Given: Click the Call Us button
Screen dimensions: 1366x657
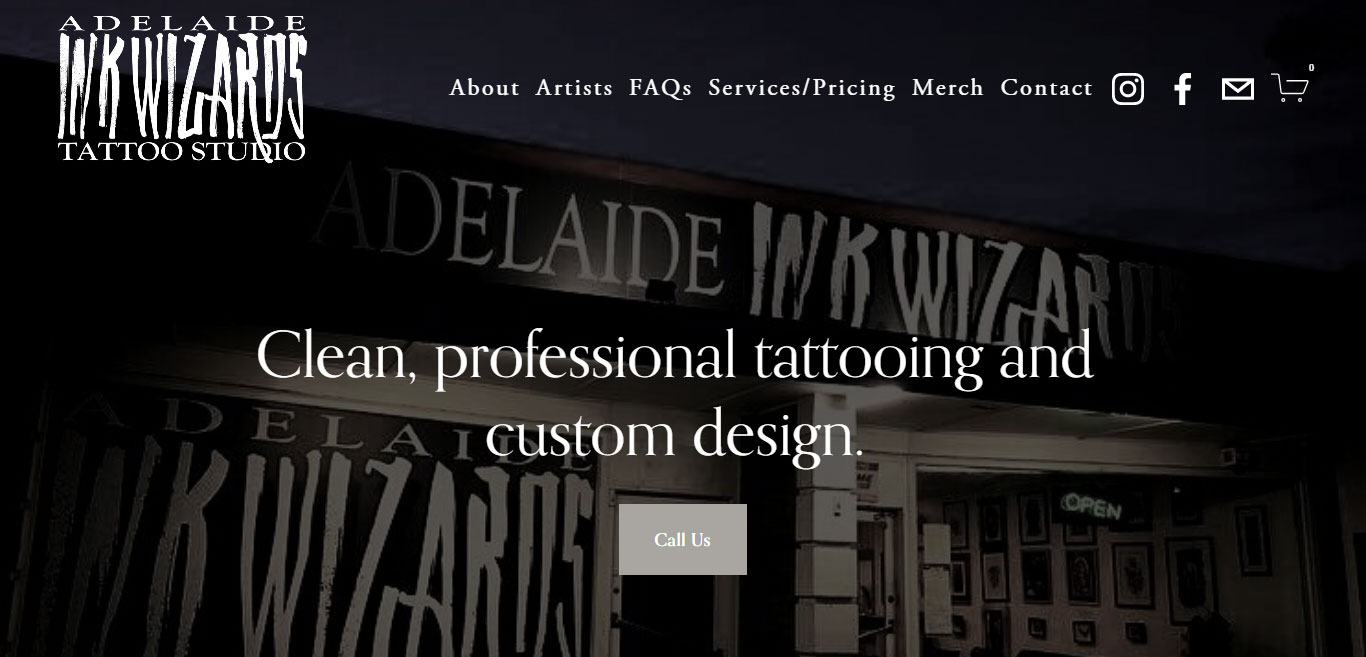Looking at the screenshot, I should [683, 539].
